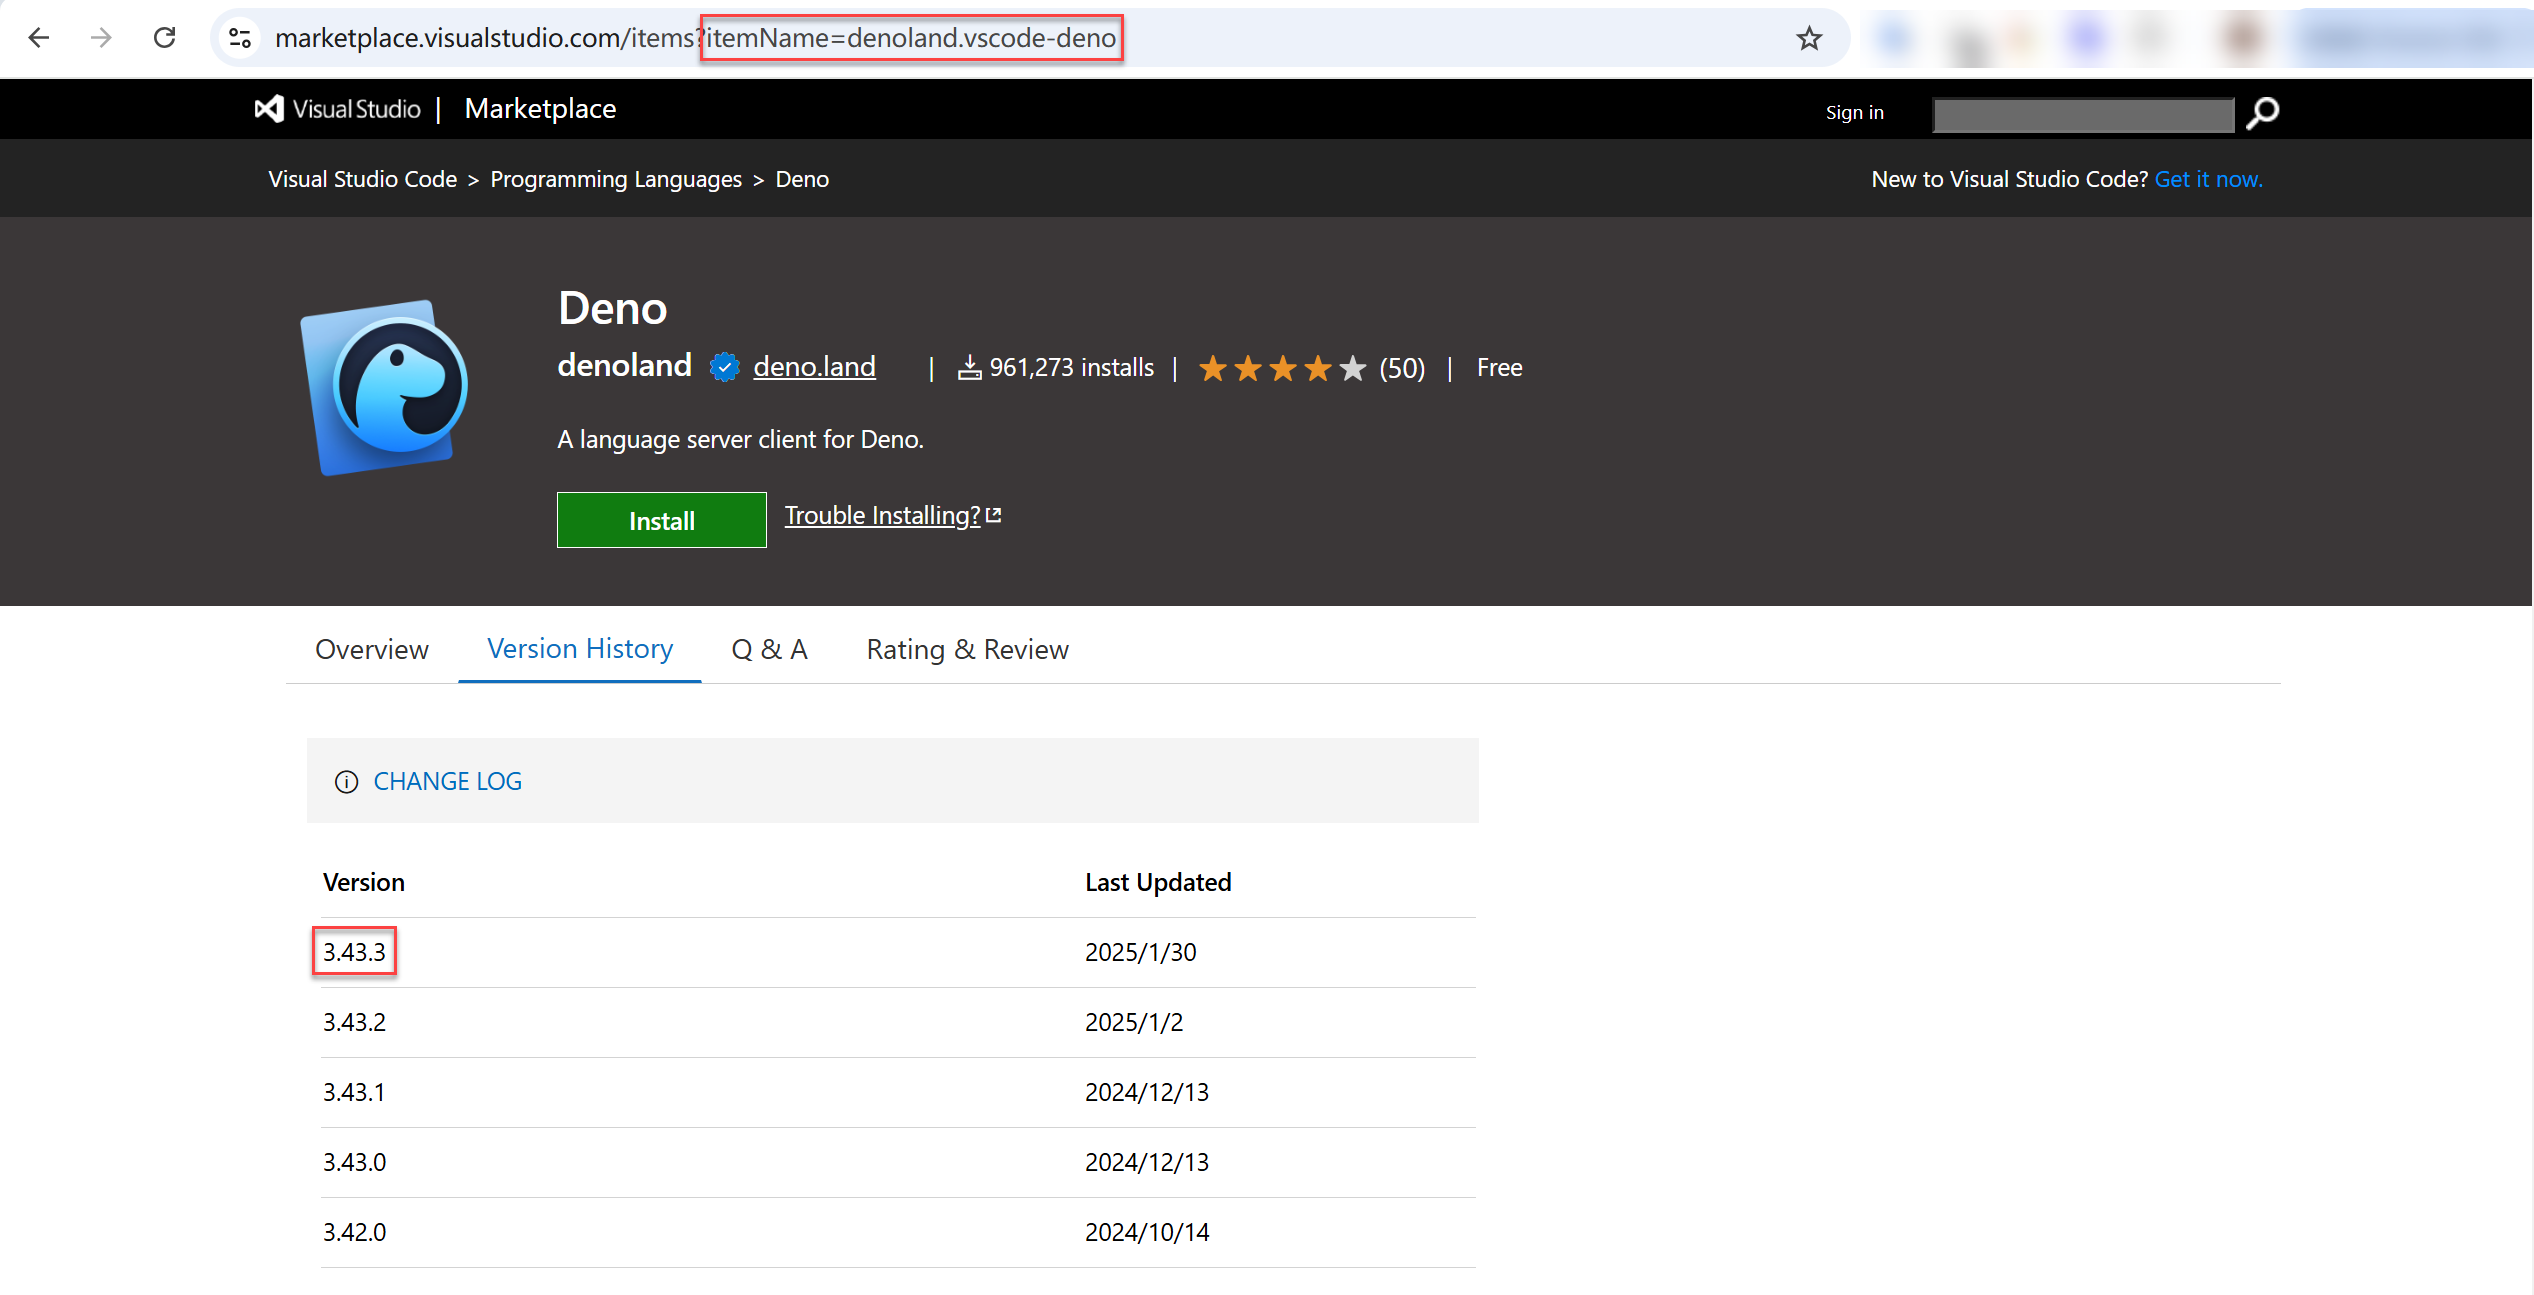Viewport: 2534px width, 1295px height.
Task: Bookmark this page with star icon
Action: (x=1808, y=38)
